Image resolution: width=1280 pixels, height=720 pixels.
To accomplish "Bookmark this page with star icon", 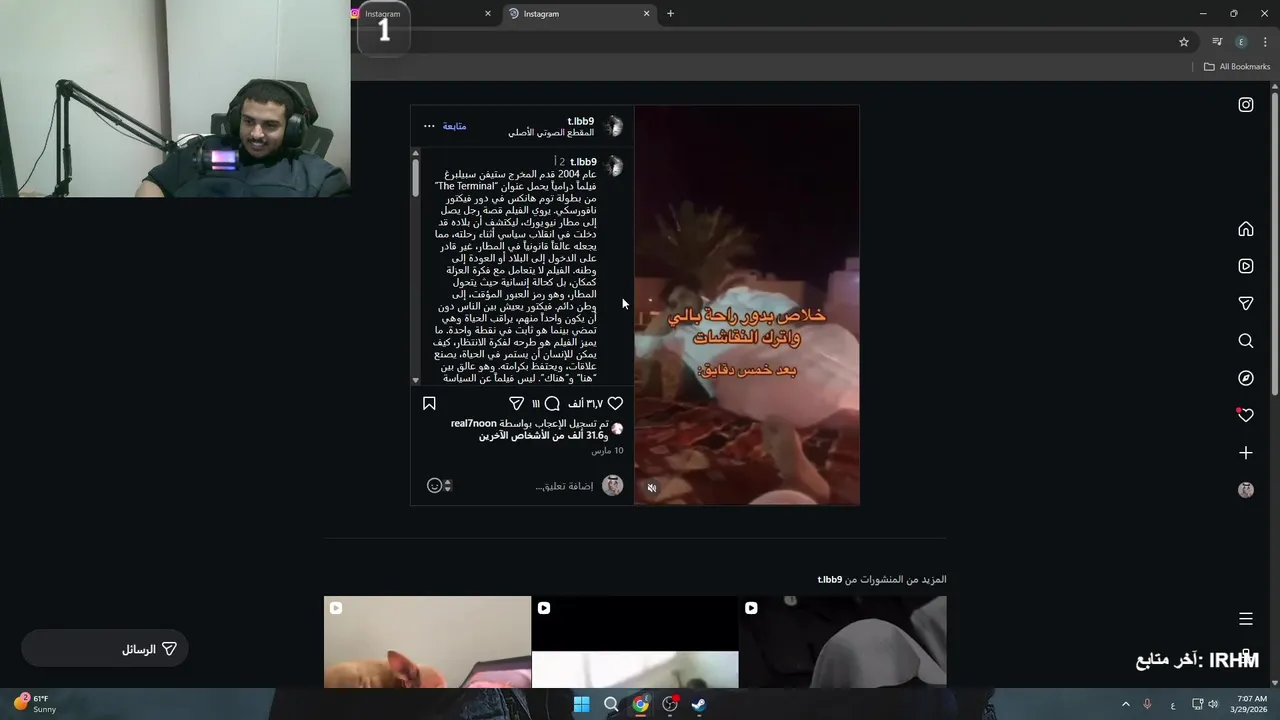I will [1184, 42].
